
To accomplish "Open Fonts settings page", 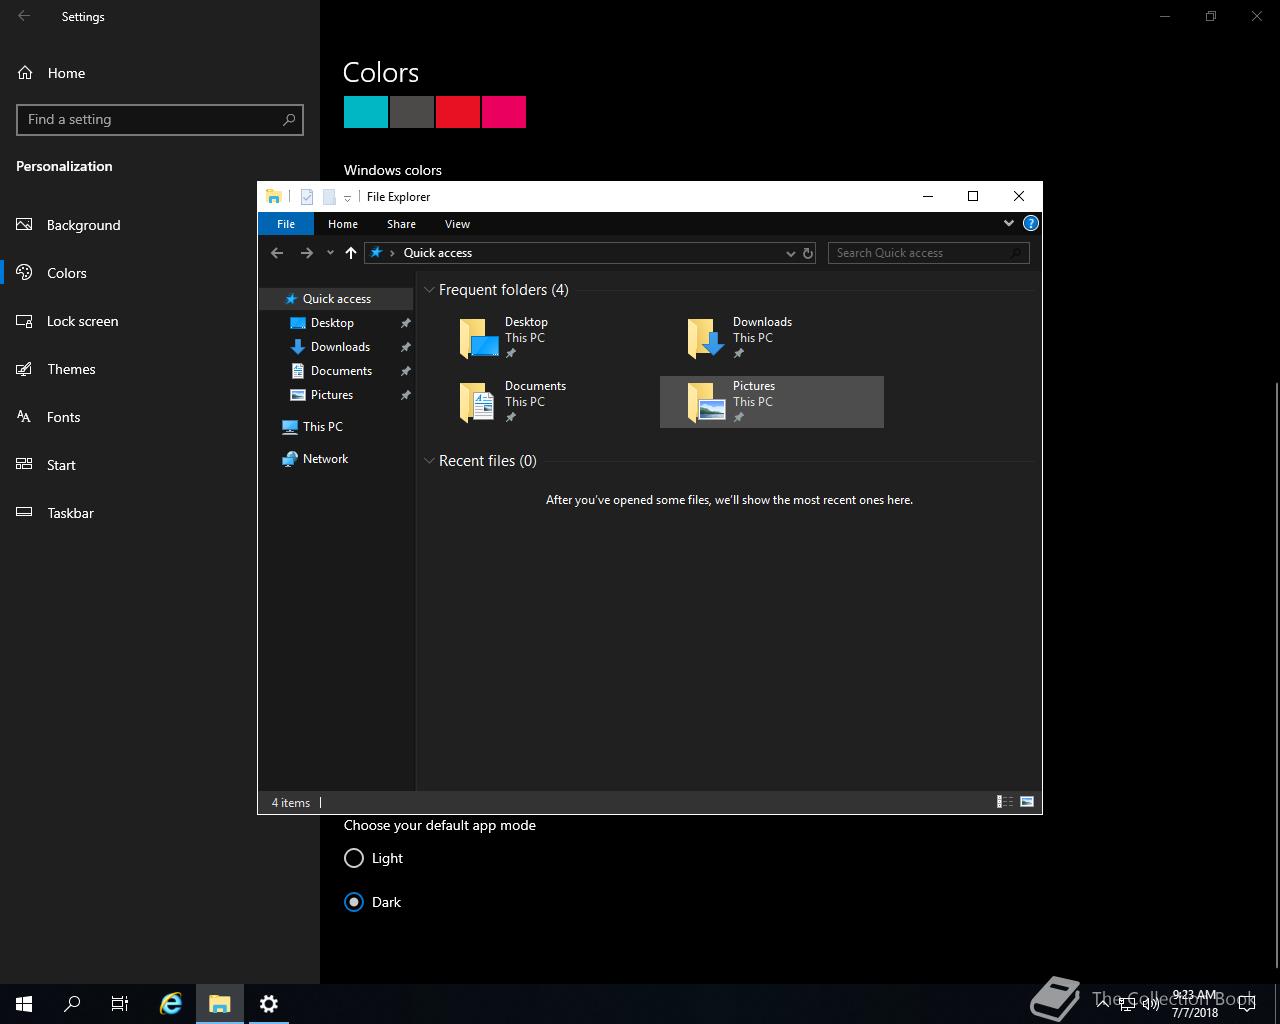I will click(x=160, y=417).
